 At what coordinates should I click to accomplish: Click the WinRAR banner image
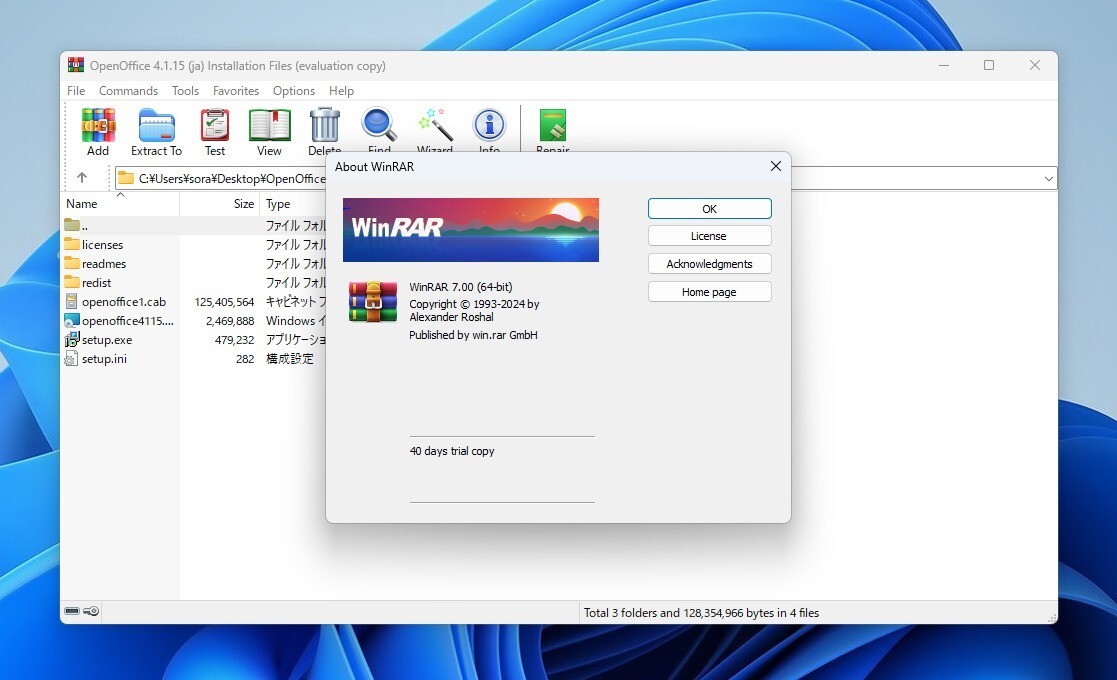click(x=470, y=229)
